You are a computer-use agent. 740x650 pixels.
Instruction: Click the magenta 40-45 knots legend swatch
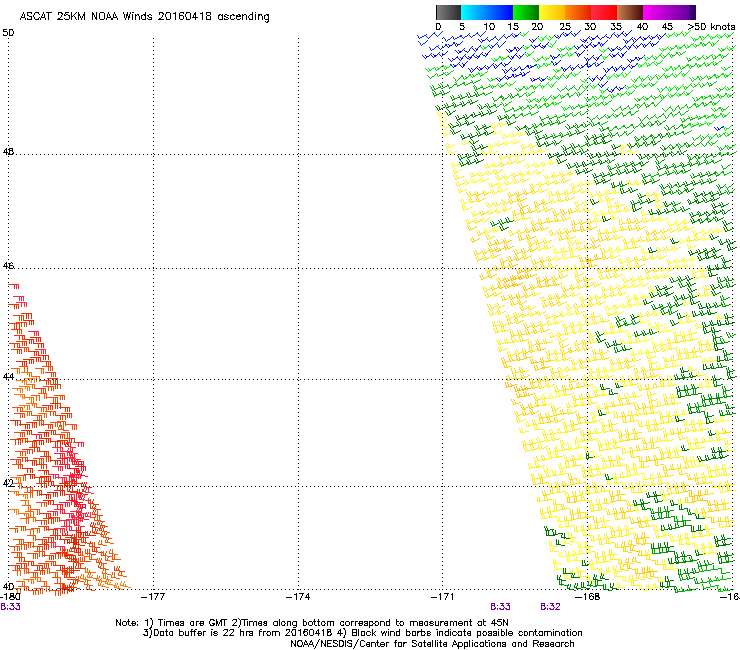[656, 12]
